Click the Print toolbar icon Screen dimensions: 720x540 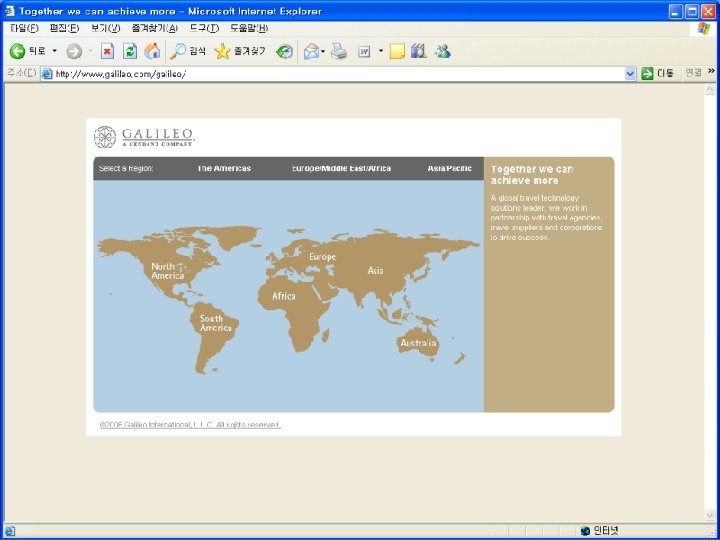[339, 51]
